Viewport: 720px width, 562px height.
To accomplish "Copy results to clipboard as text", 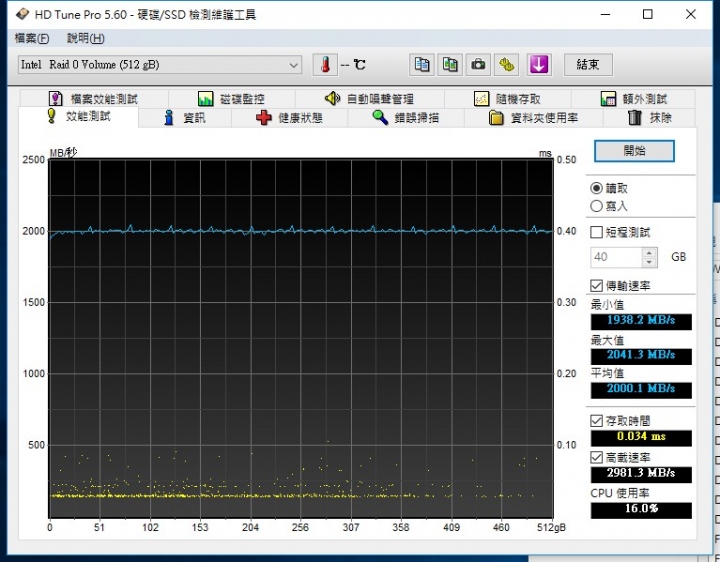I will 422,65.
